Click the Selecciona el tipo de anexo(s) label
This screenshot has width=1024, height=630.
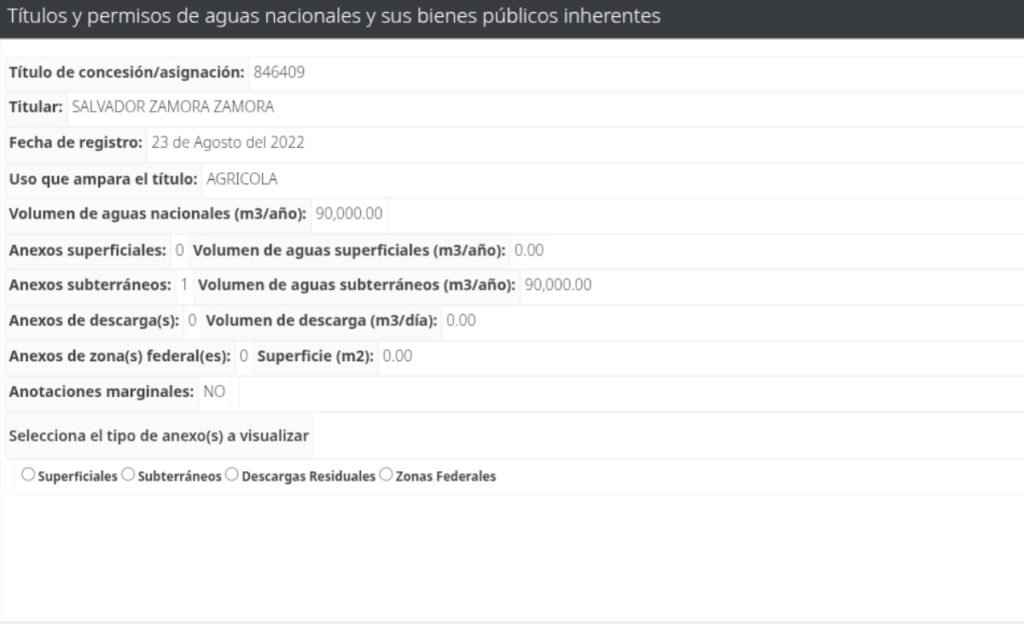159,435
